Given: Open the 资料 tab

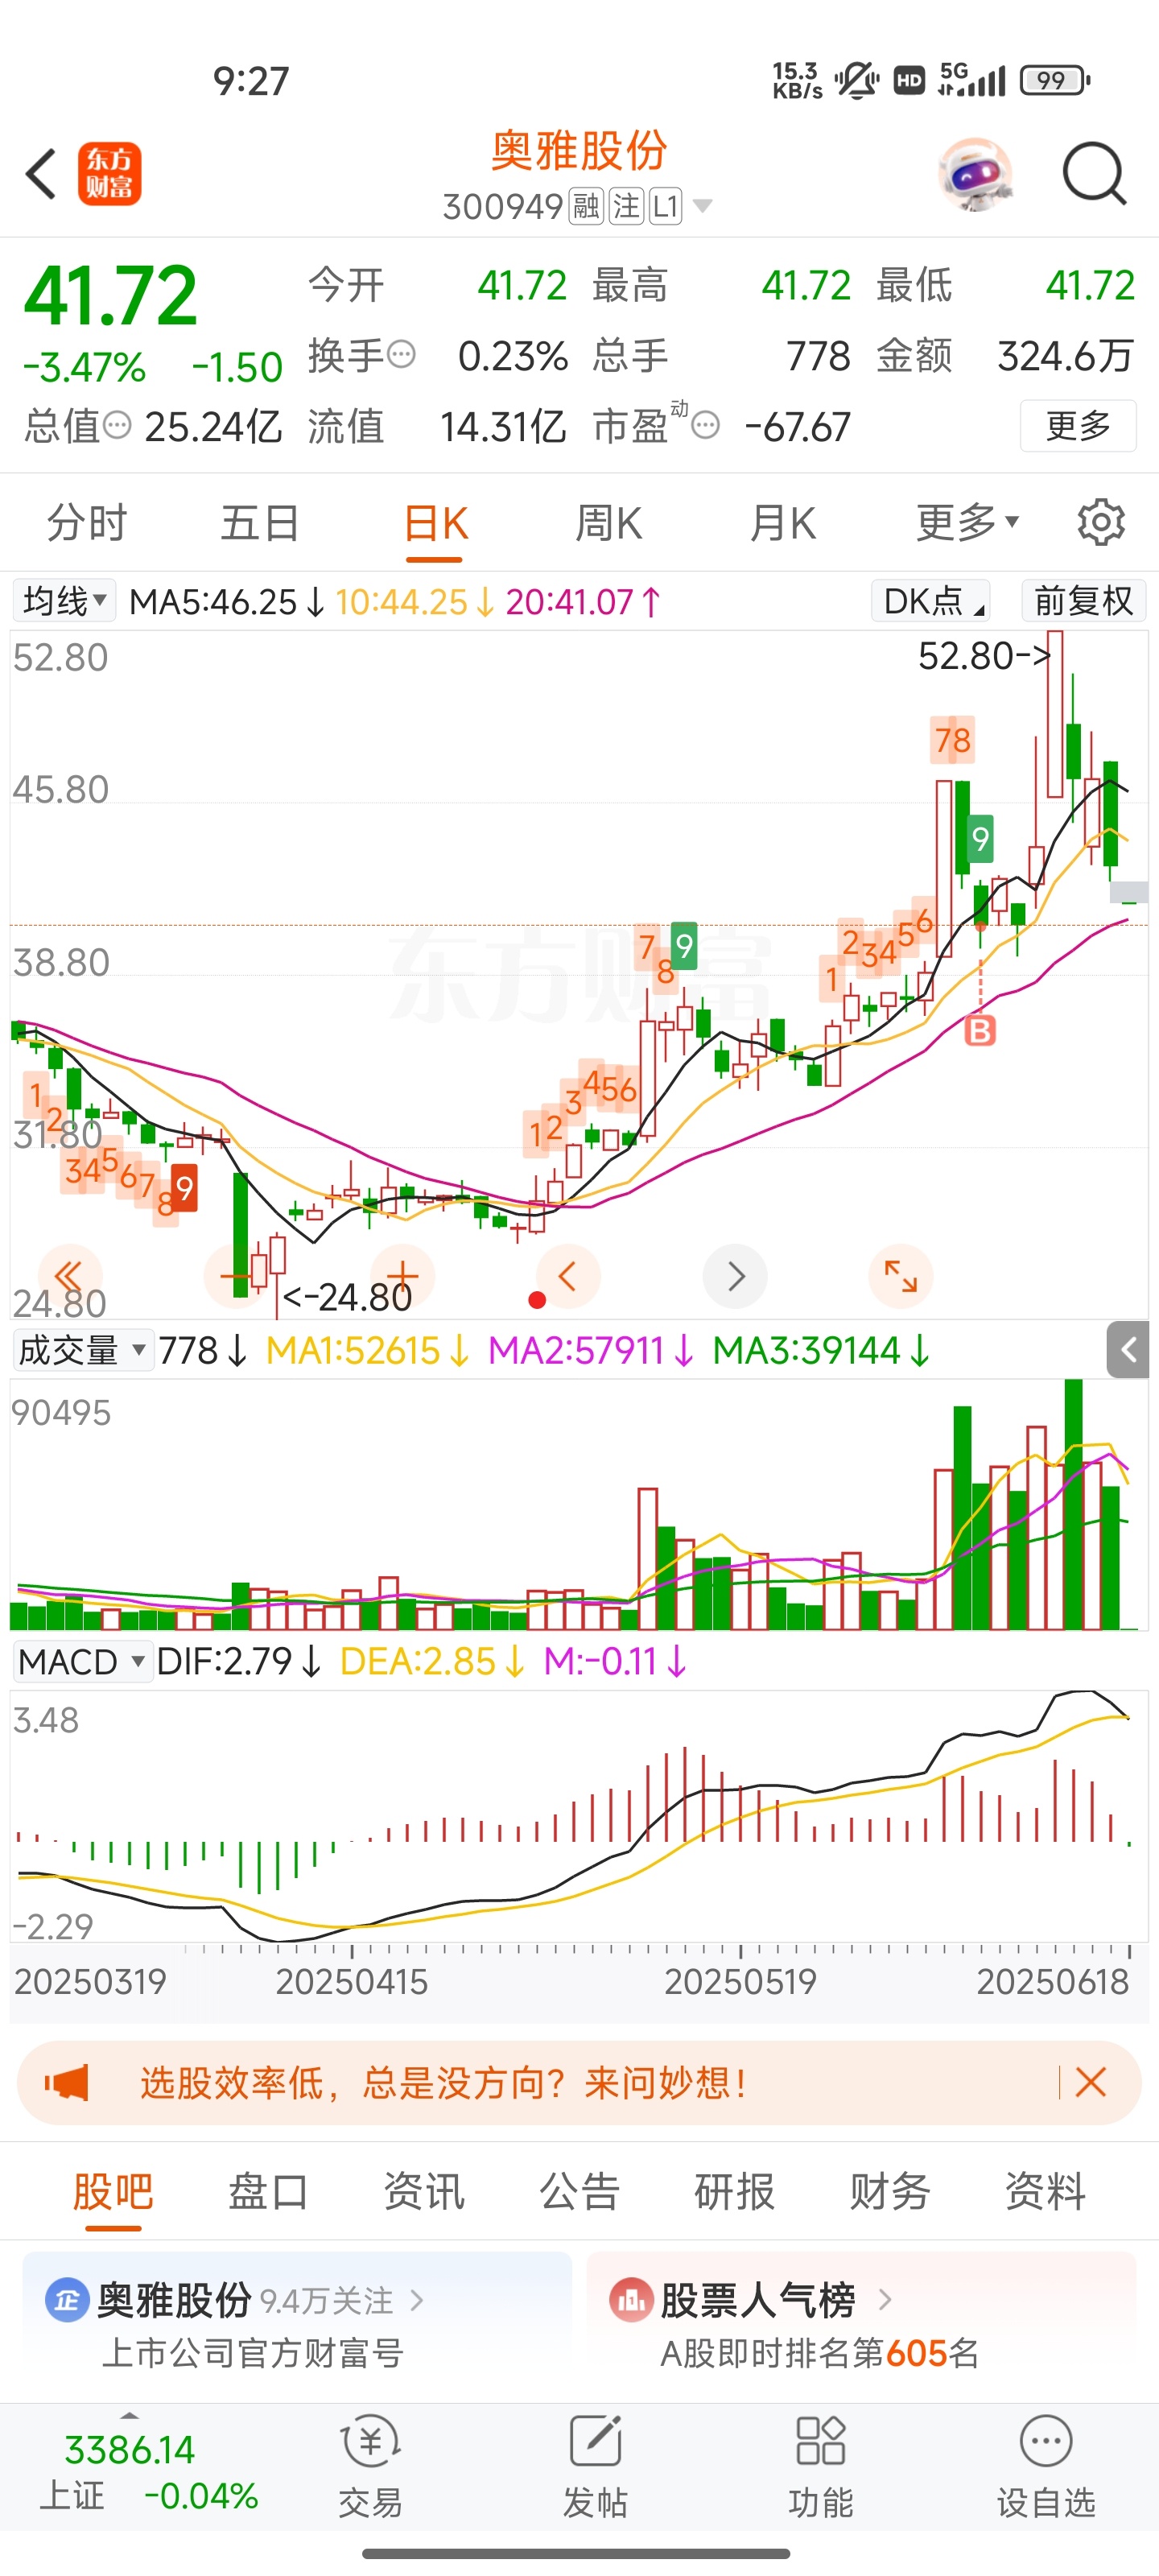Looking at the screenshot, I should (x=1045, y=2192).
